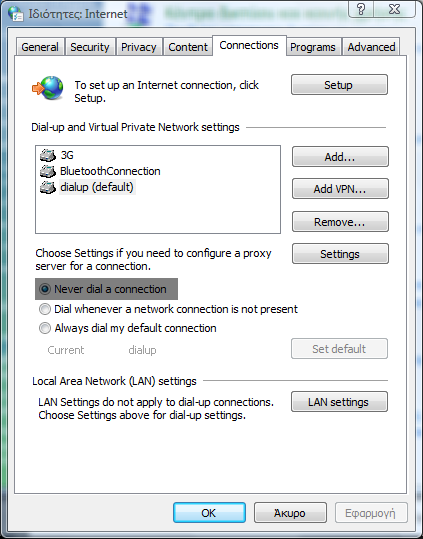Select the BluetoothConnection list entry
The image size is (423, 539).
point(110,171)
